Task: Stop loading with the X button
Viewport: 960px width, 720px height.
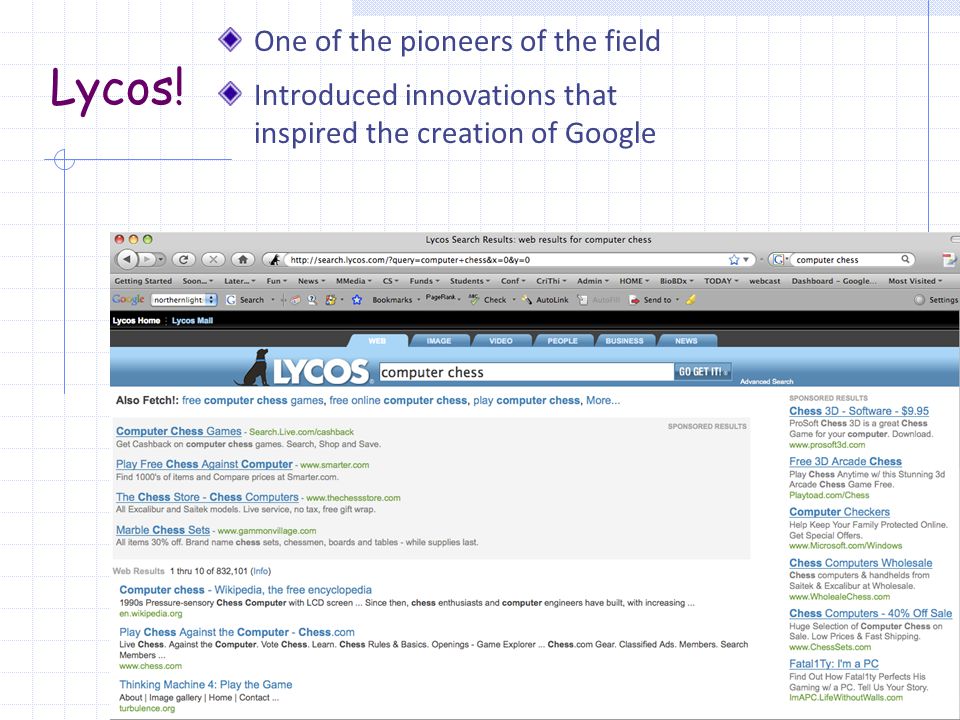Action: tap(213, 260)
